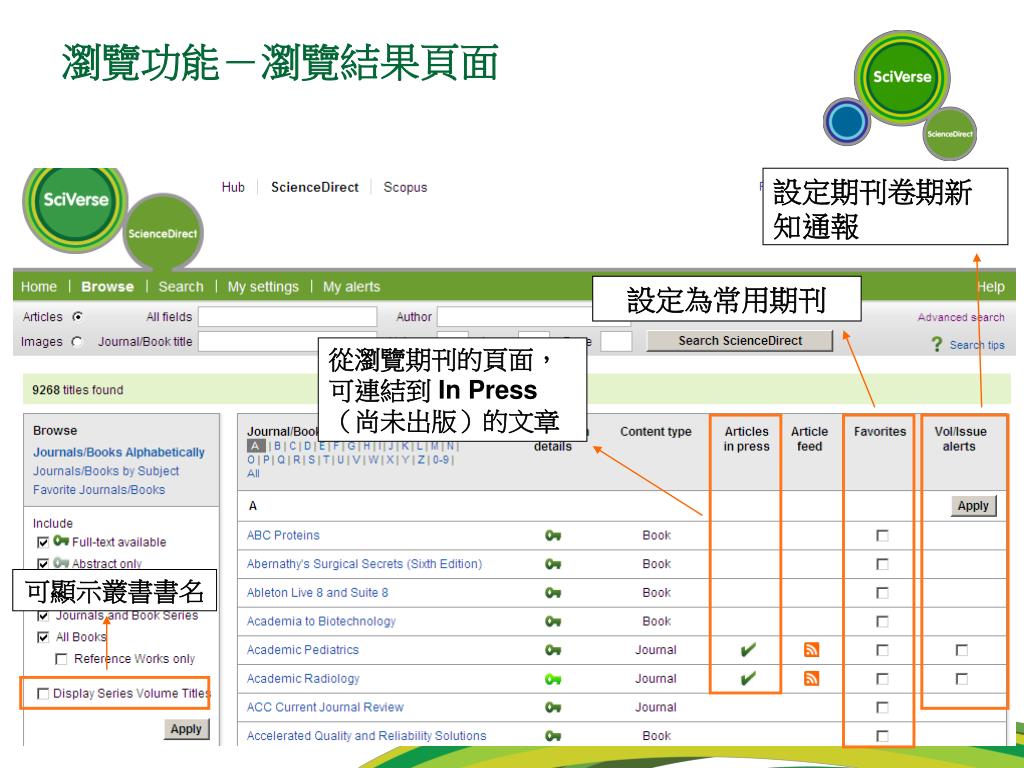Click the key icon for ABC Proteins
Screen dimensions: 1024x768
point(553,536)
